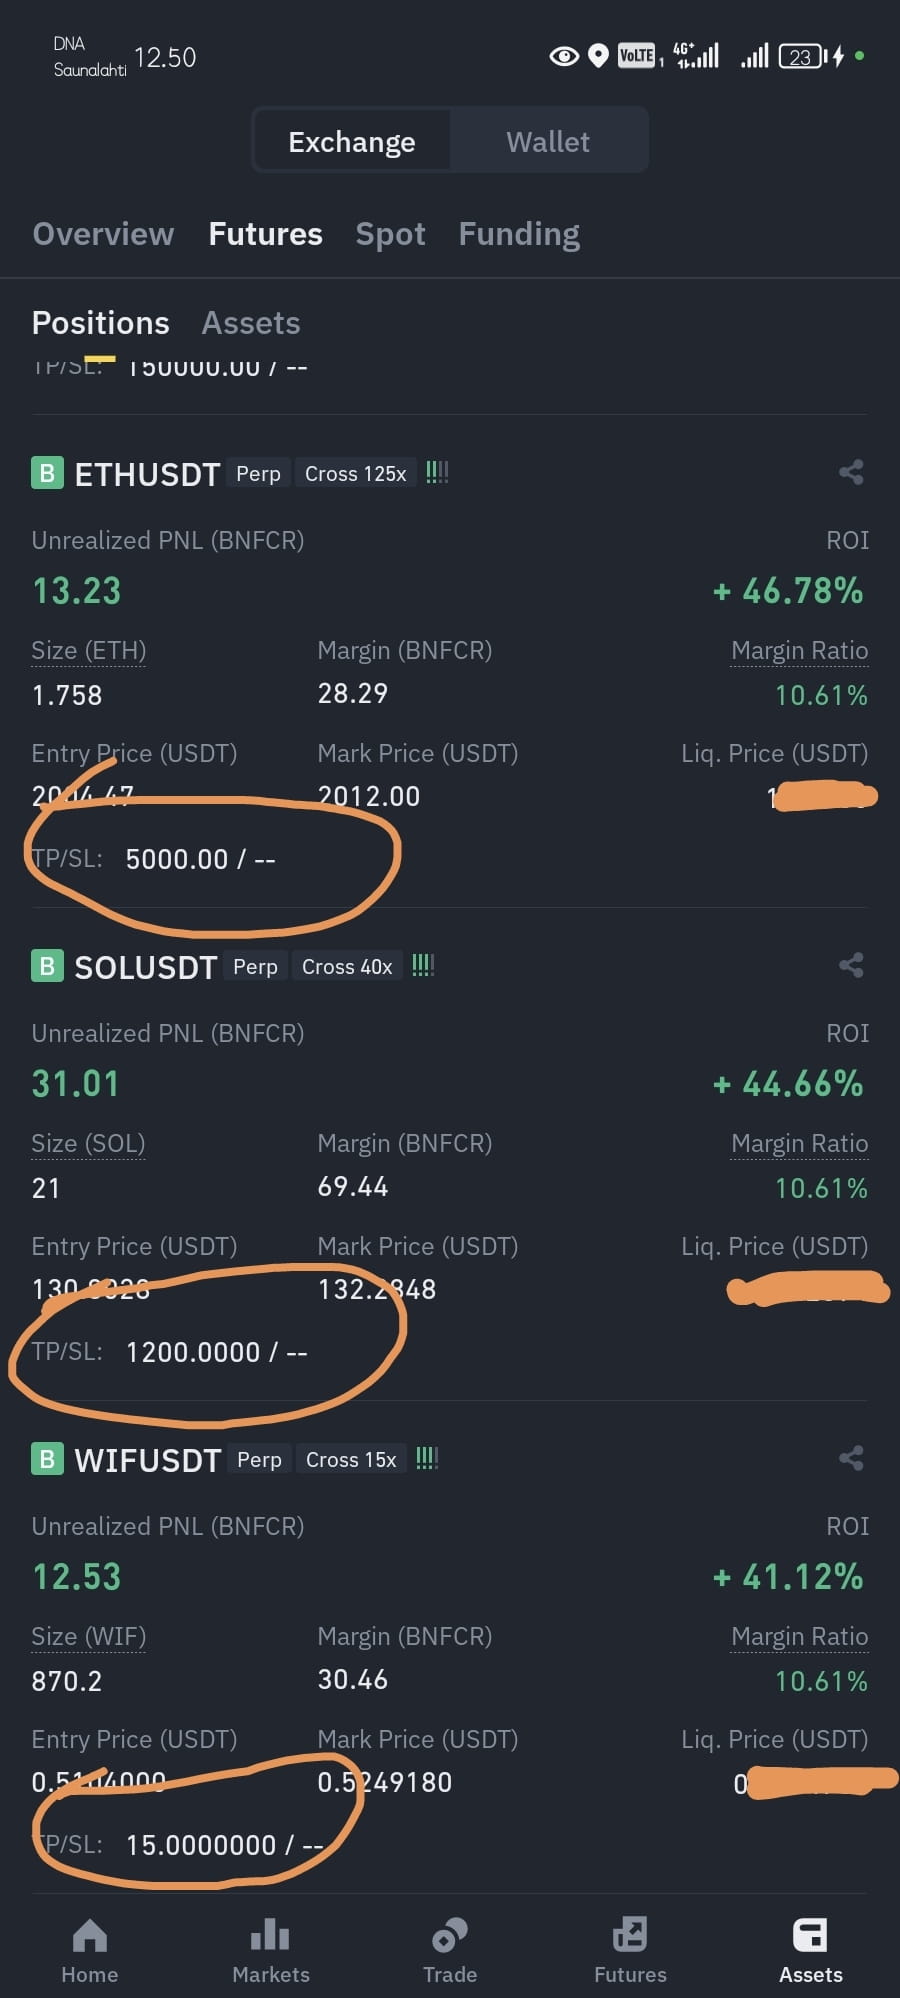Screen dimensions: 900x1998
Task: Tap the share icon for SOLUSDT position
Action: [851, 965]
